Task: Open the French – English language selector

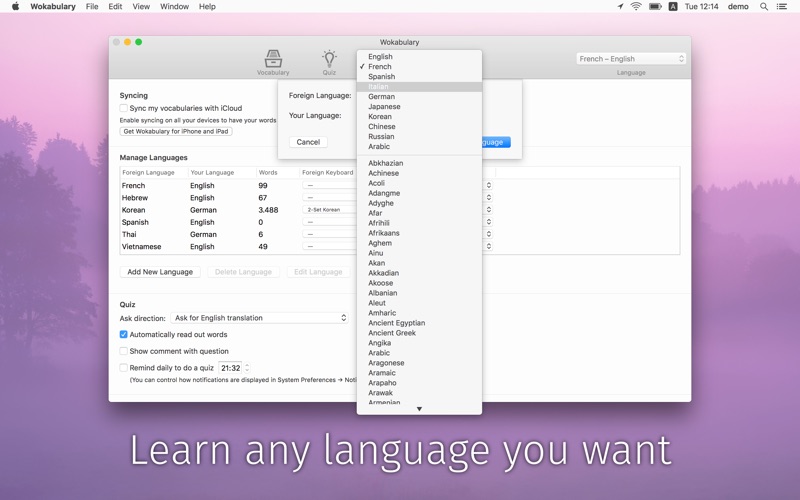Action: click(631, 59)
